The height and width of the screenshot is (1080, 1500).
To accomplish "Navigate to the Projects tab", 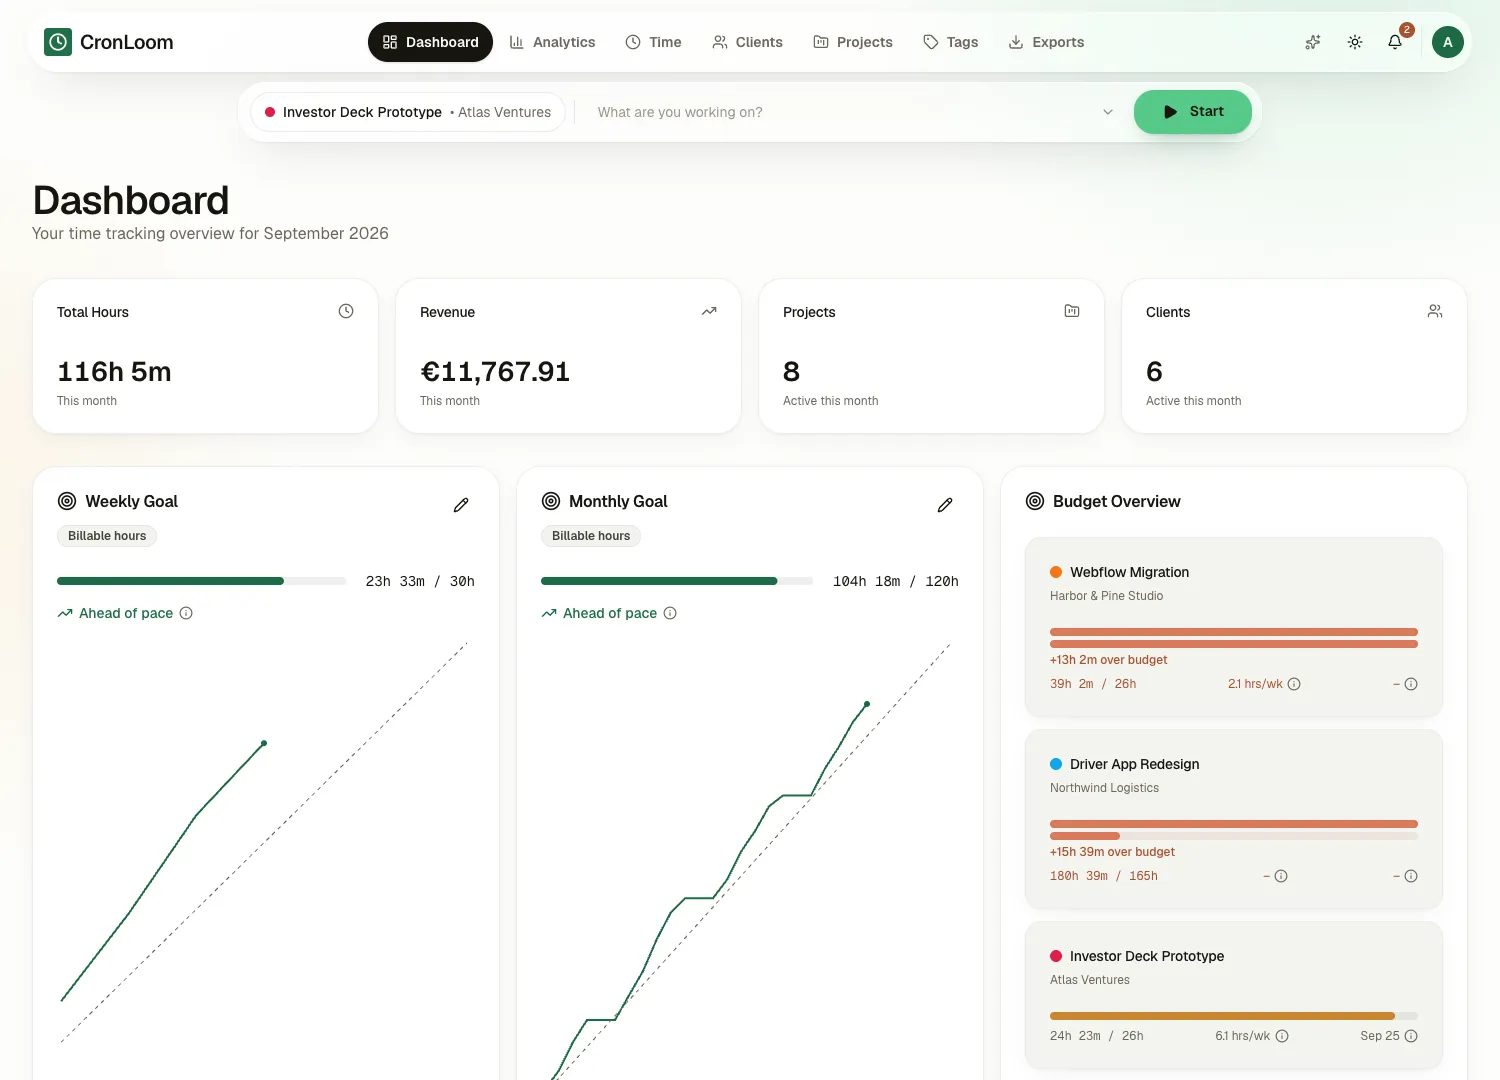I will click(x=853, y=42).
